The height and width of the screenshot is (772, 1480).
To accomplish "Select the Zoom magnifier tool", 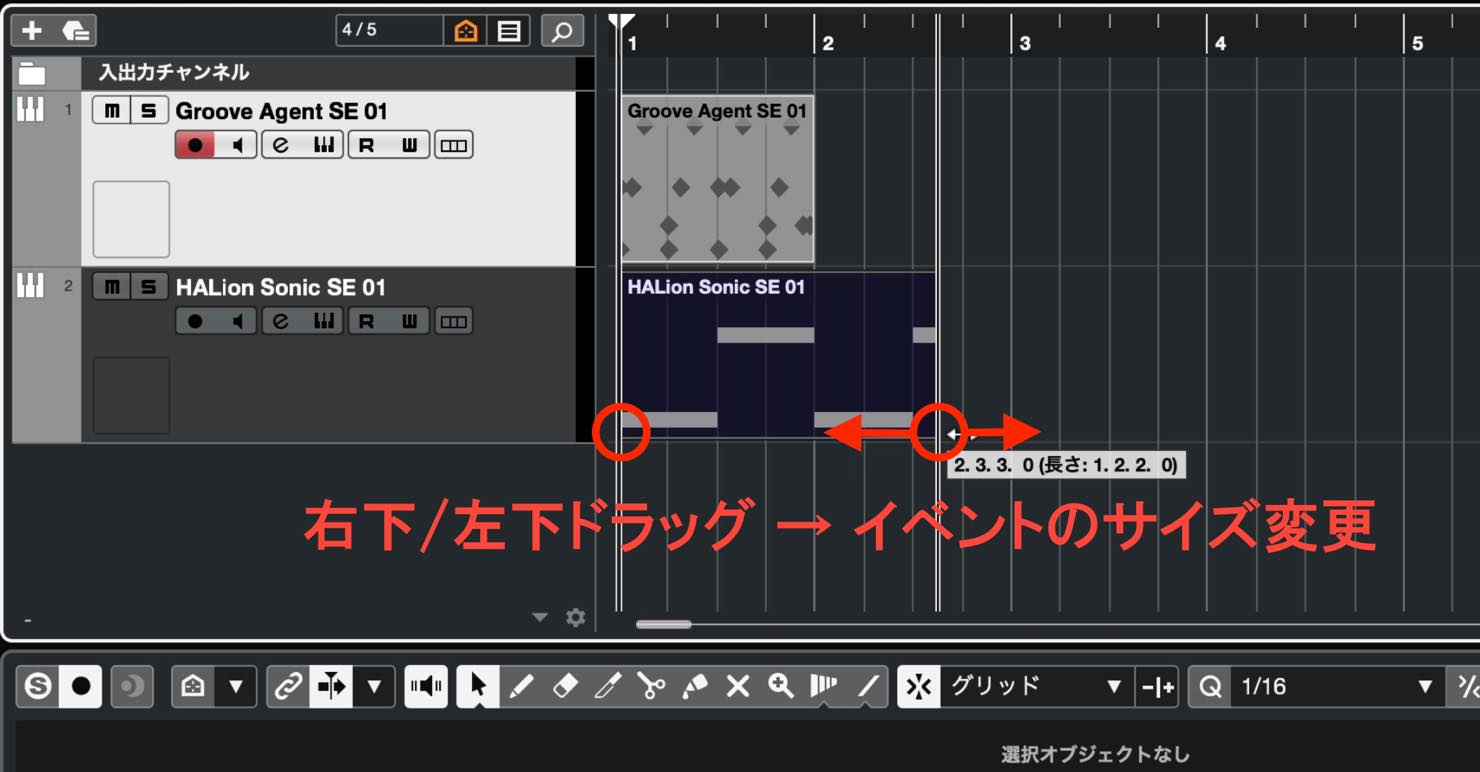I will (781, 686).
